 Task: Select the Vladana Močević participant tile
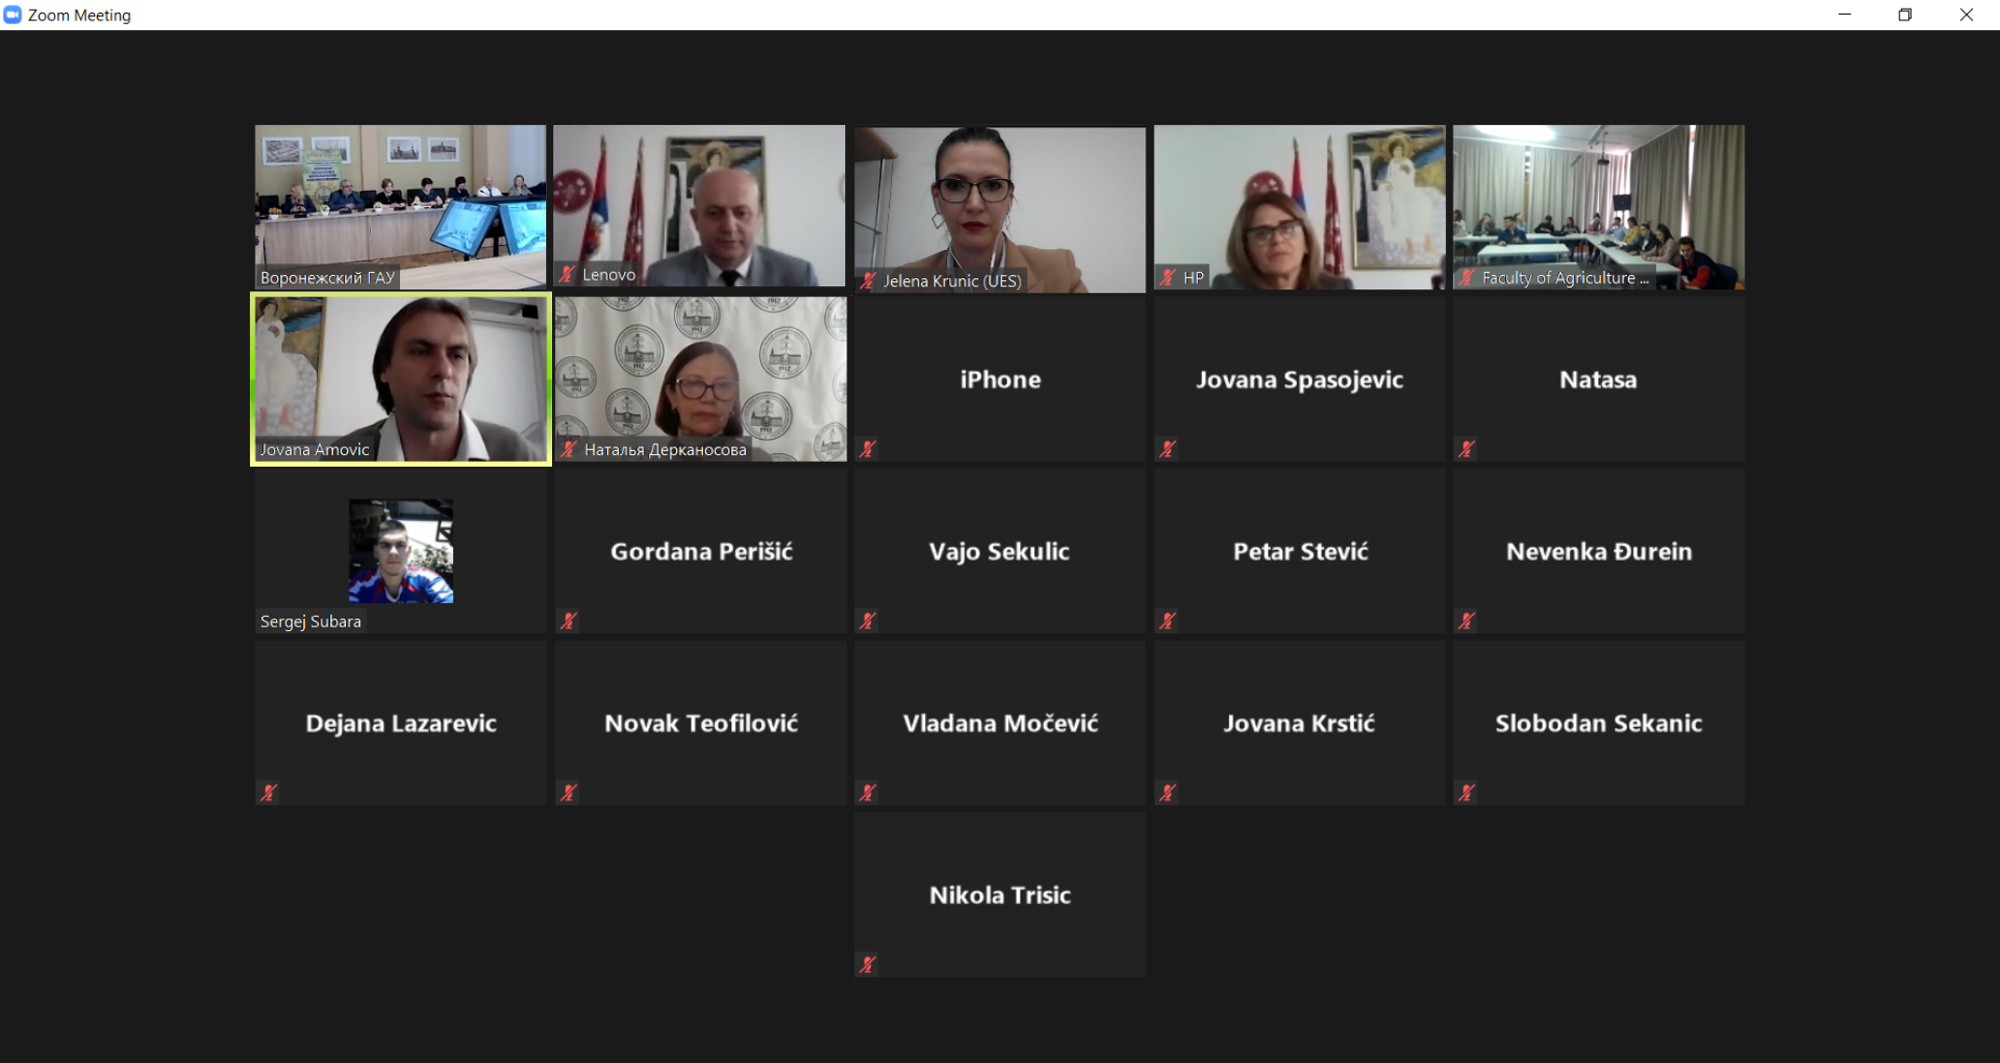coord(999,723)
